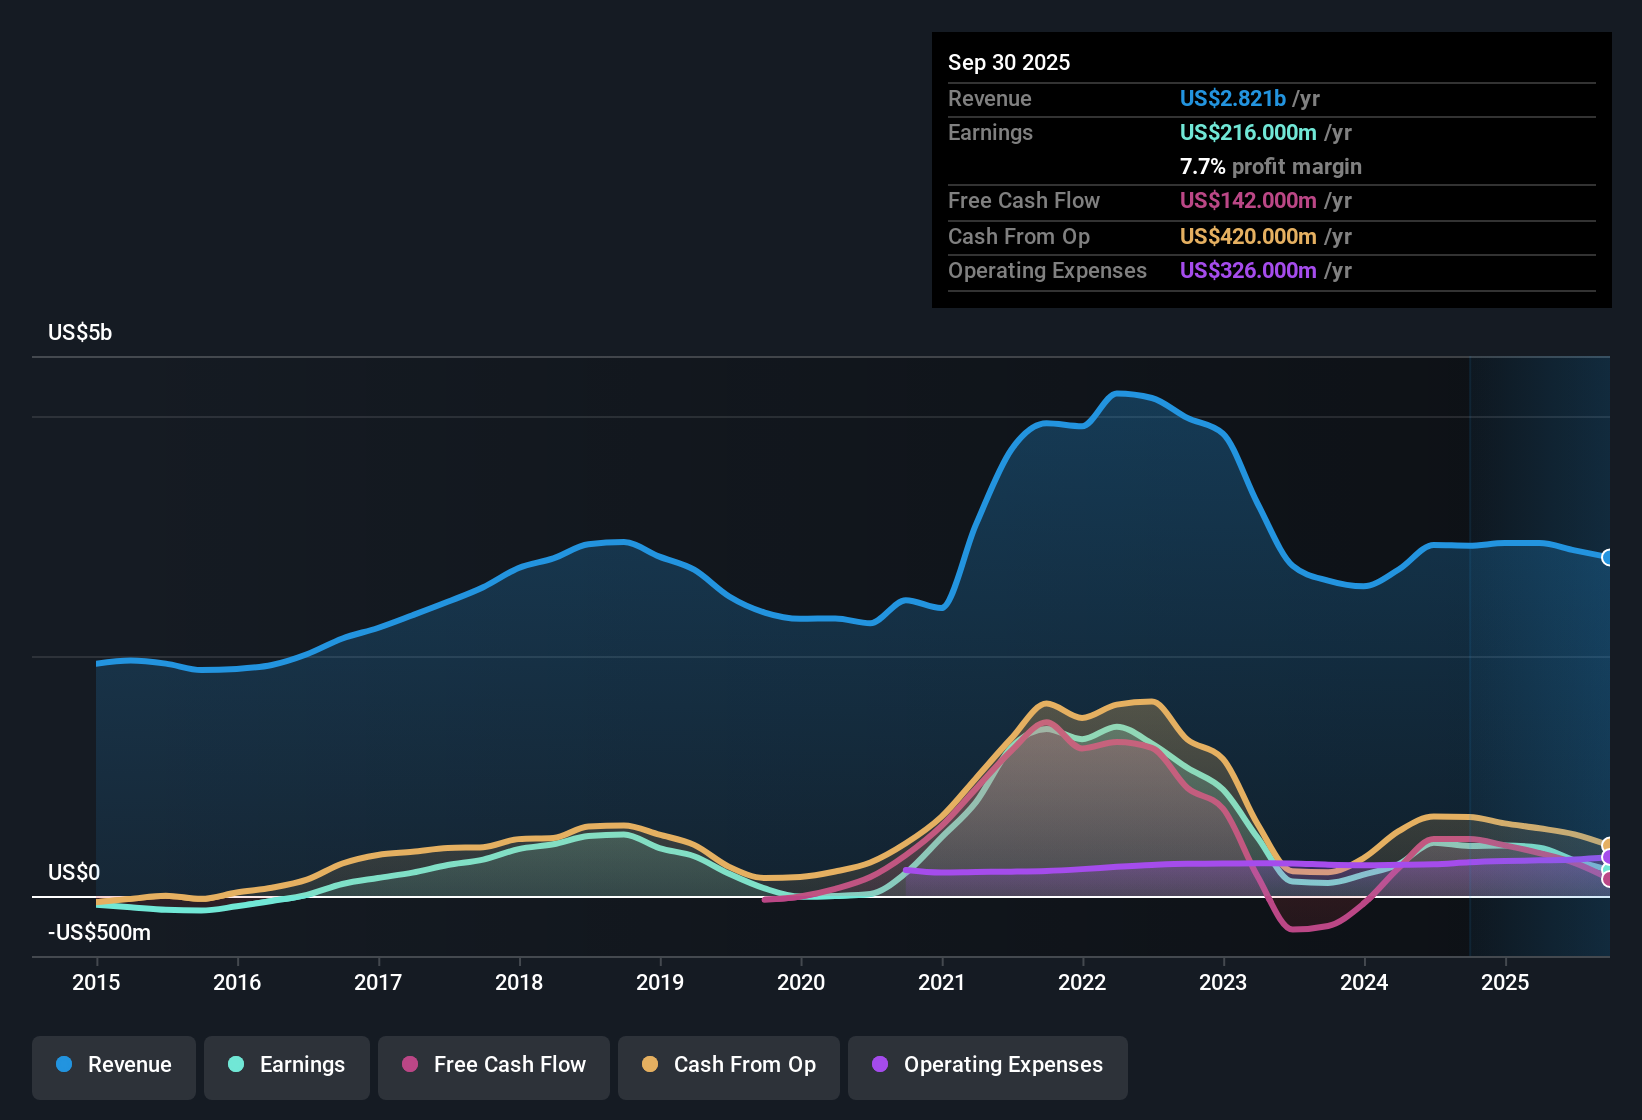Click the Free Cash Flow endpoint marker
The image size is (1642, 1120).
[1607, 878]
